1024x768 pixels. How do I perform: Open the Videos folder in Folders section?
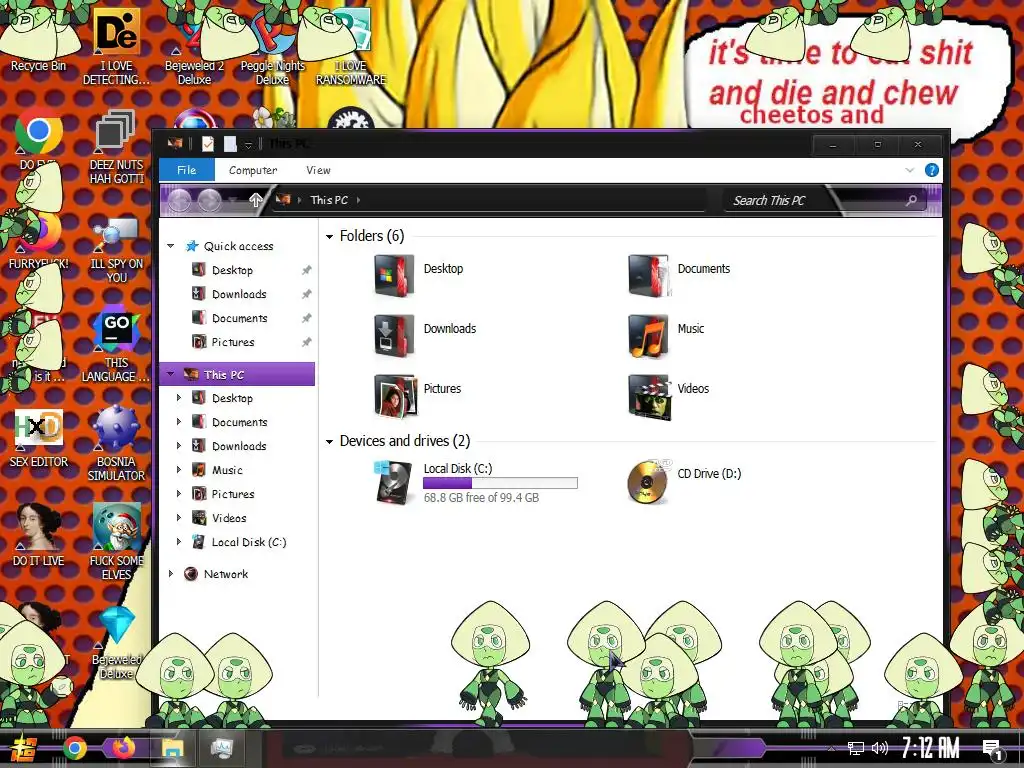pos(648,396)
